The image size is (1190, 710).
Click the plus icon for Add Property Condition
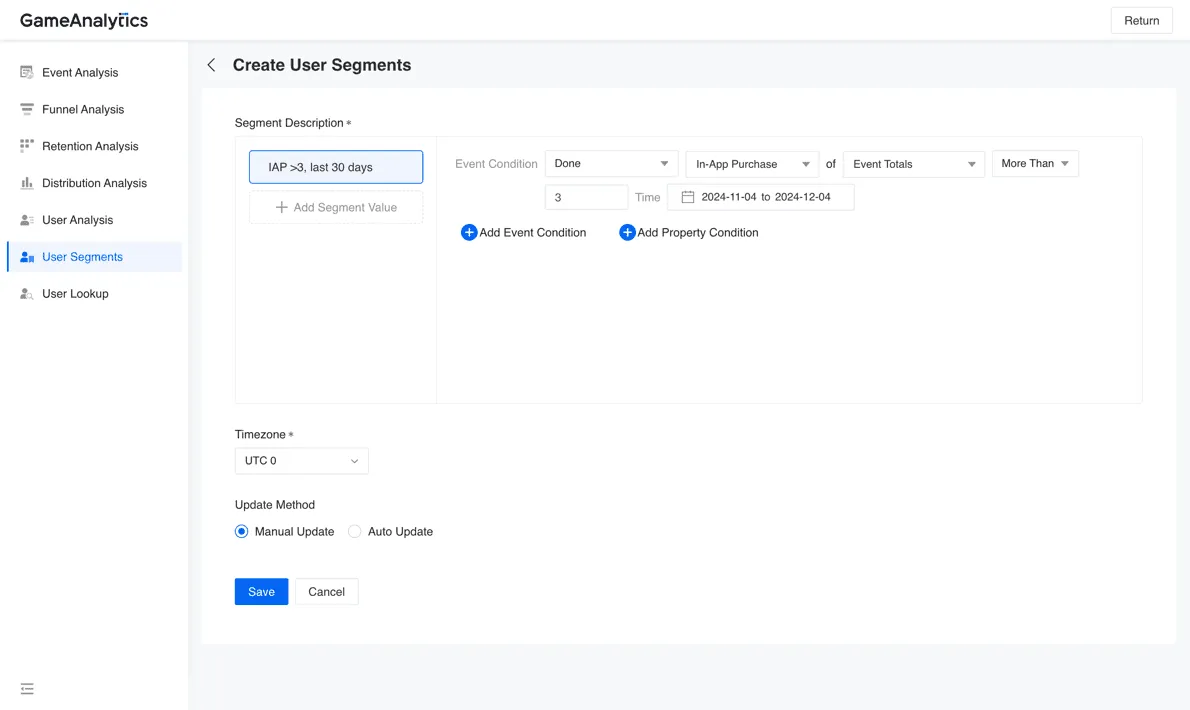pyautogui.click(x=627, y=232)
